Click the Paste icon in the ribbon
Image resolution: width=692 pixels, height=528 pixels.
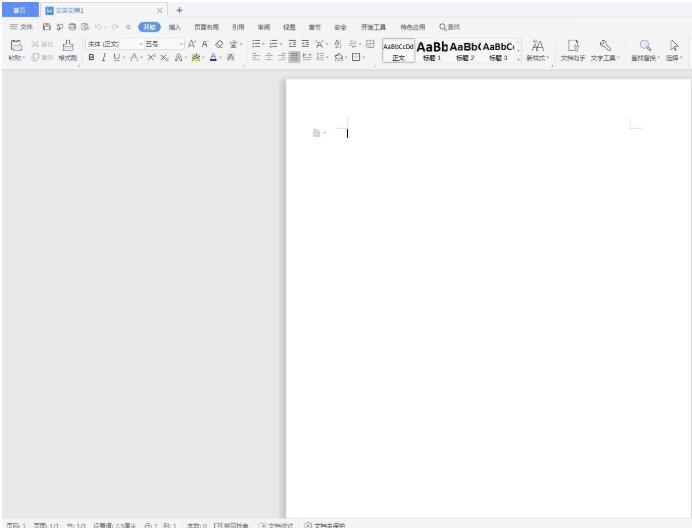pos(15,46)
